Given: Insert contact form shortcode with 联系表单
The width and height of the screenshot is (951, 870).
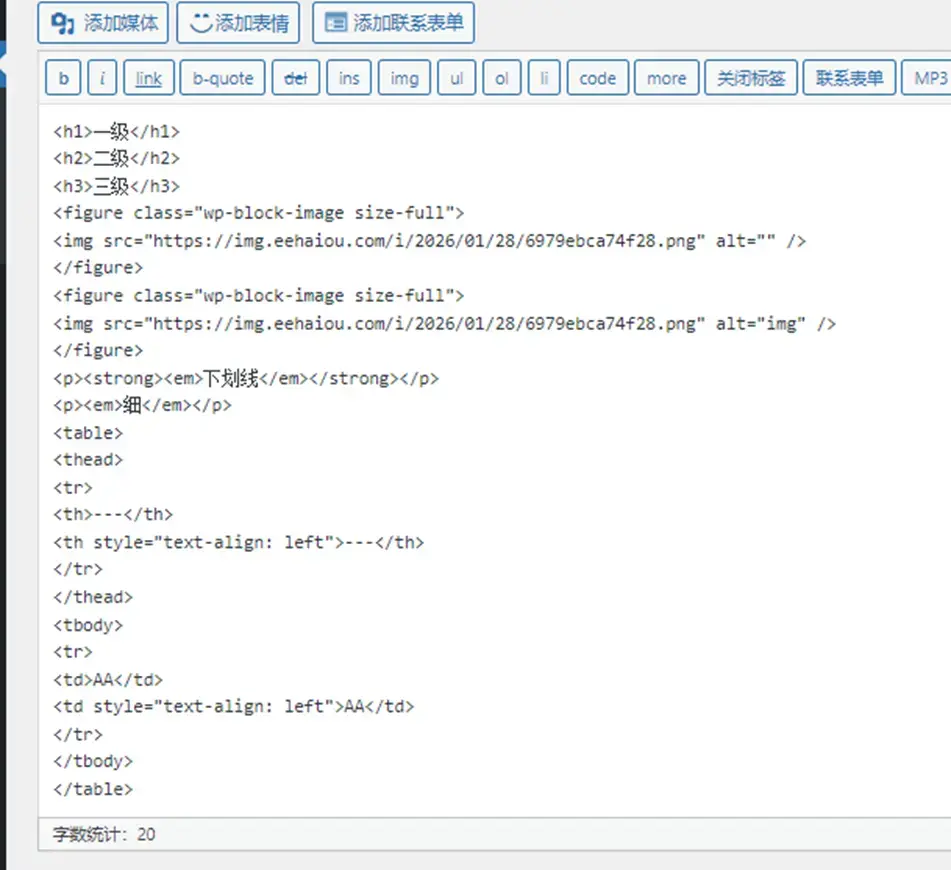Looking at the screenshot, I should (848, 78).
